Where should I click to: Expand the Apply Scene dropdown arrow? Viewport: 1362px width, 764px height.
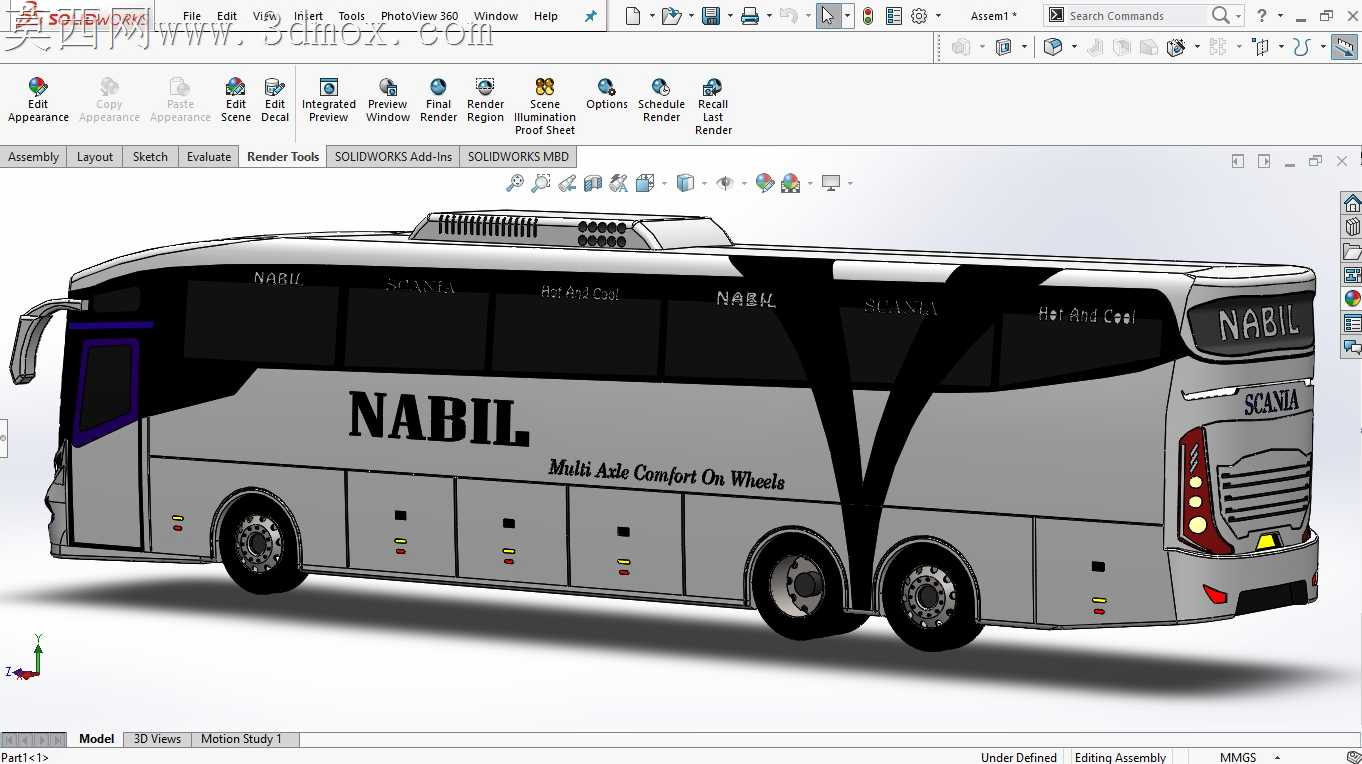pos(809,183)
